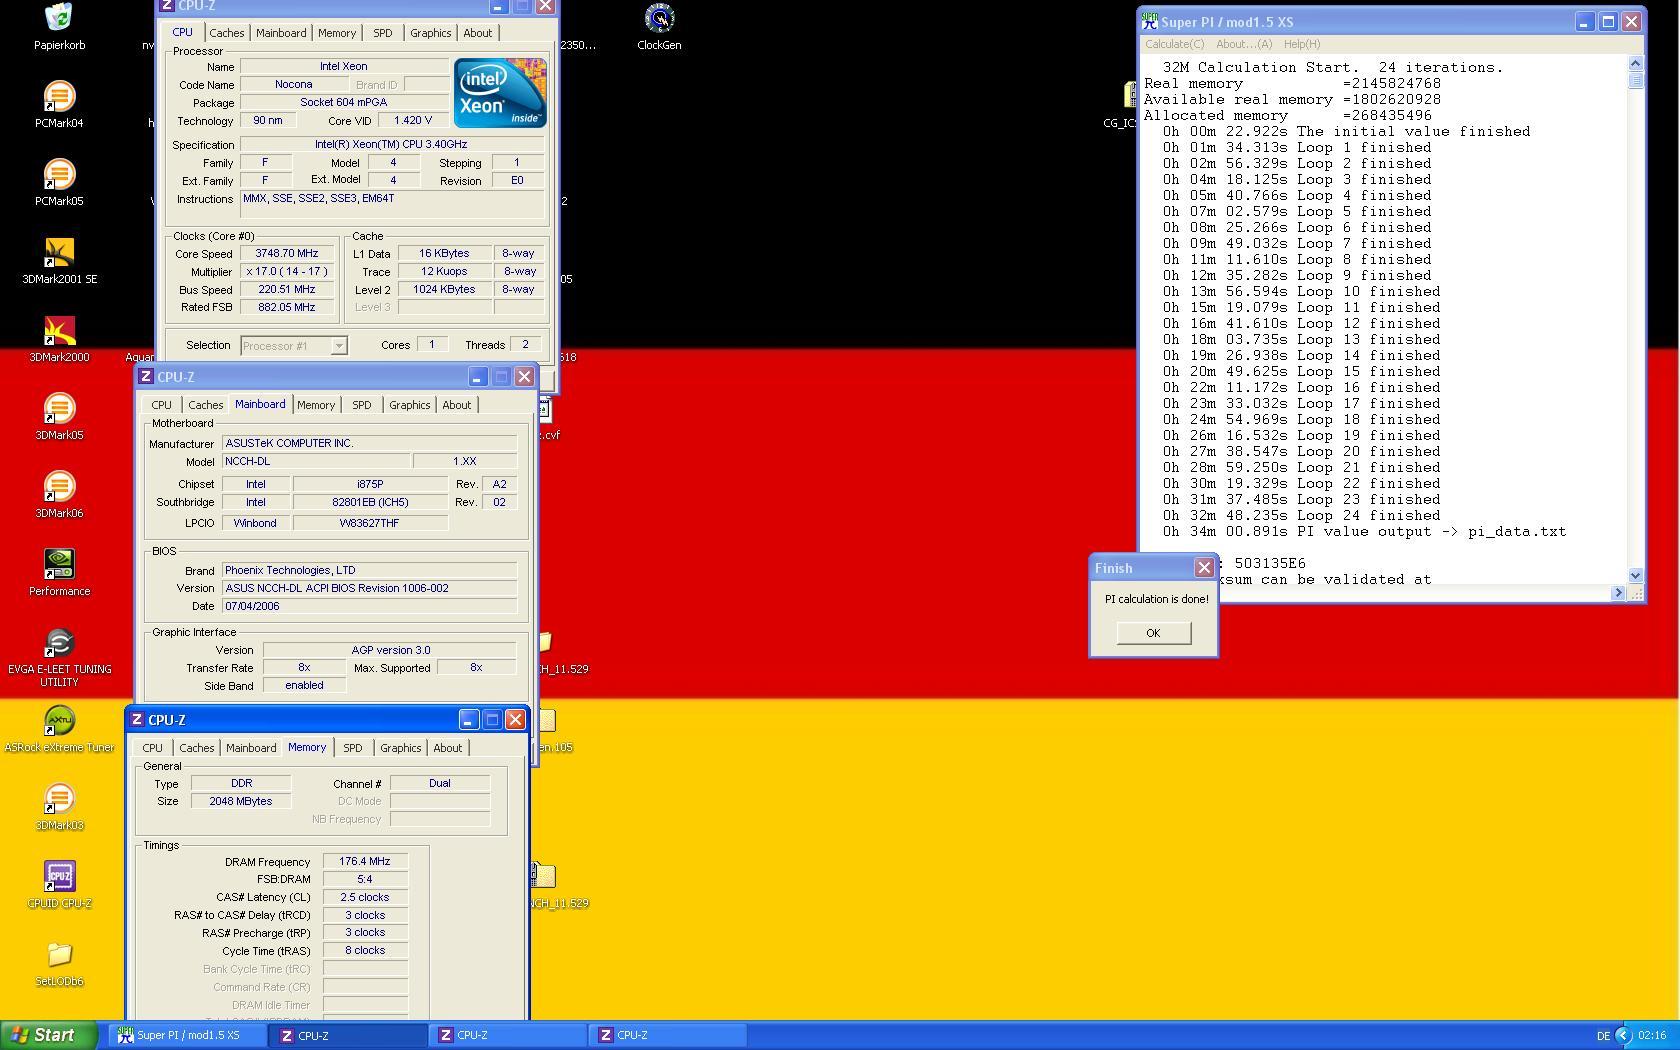Click the Loop 24 finished line
This screenshot has height=1050, width=1680.
[x=1301, y=516]
